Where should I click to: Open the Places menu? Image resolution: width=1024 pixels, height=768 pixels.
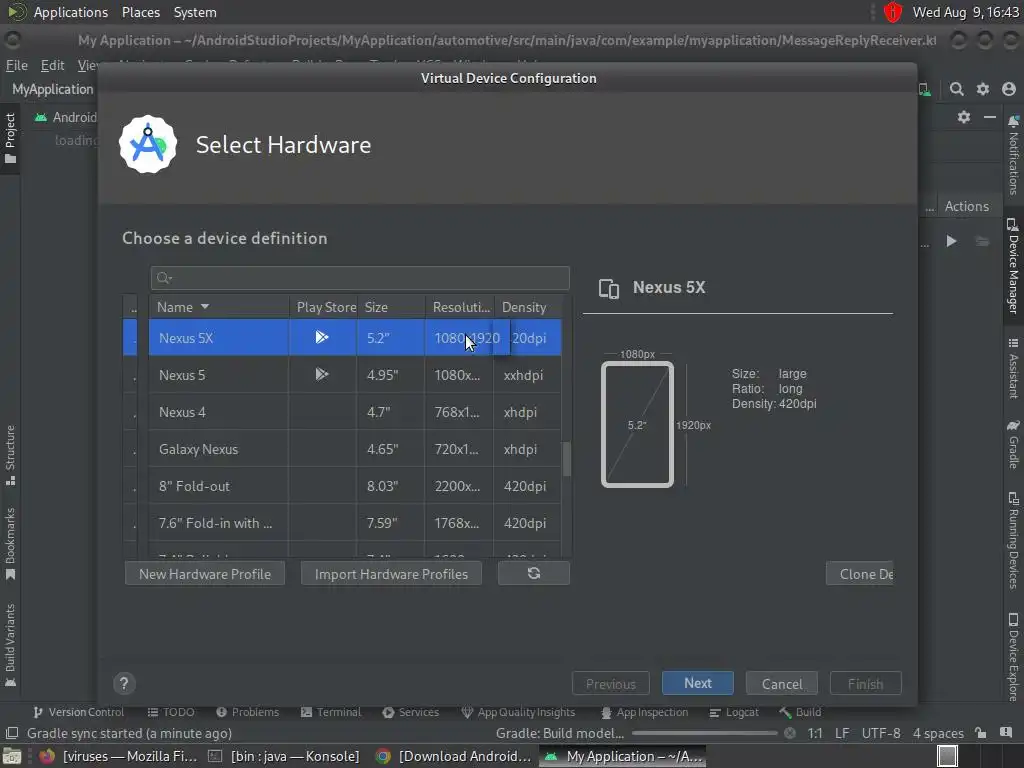click(140, 12)
